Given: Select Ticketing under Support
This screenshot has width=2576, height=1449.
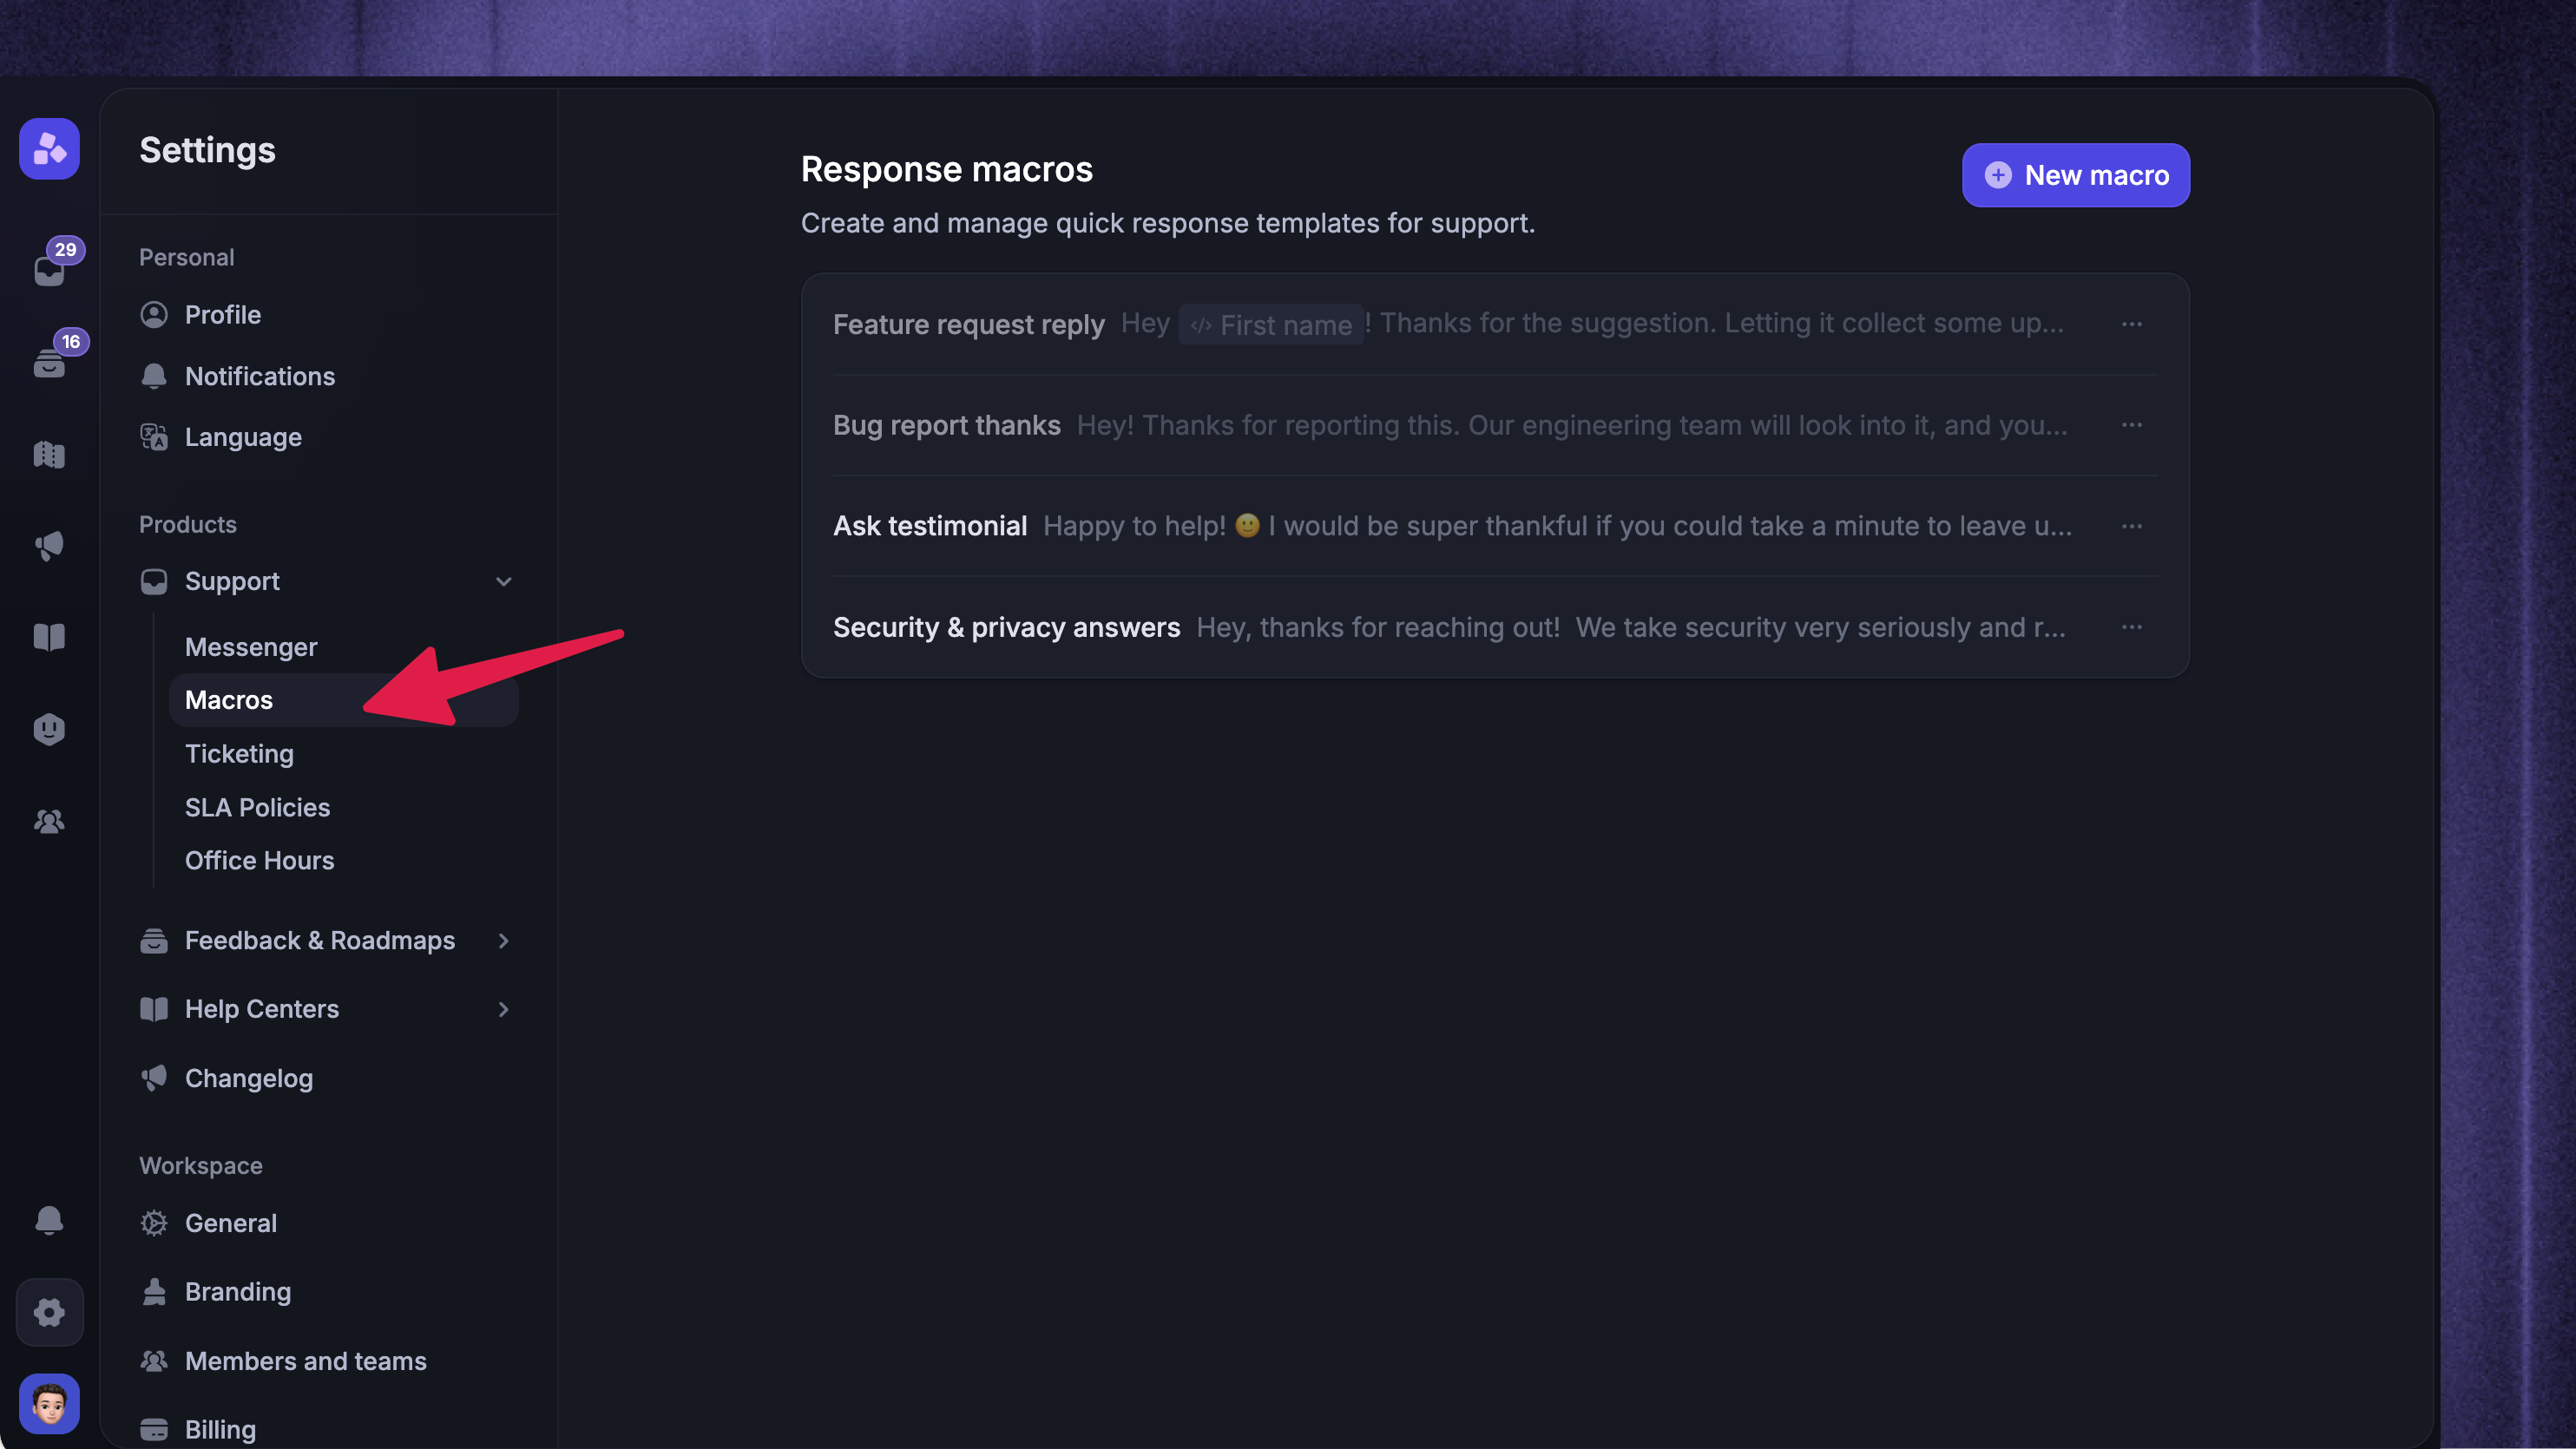Looking at the screenshot, I should (239, 754).
